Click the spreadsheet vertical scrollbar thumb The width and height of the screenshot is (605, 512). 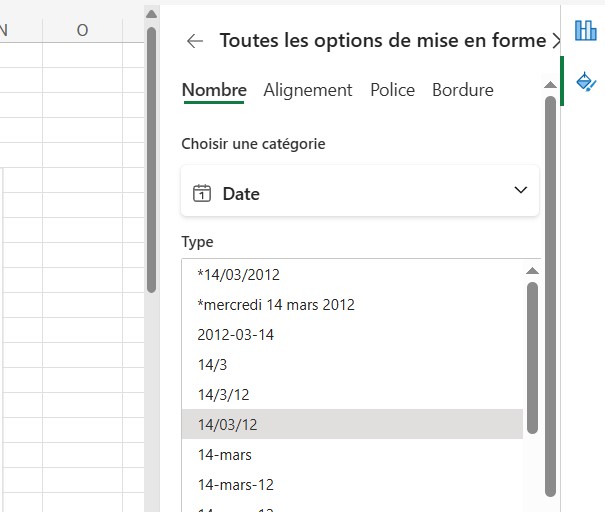[152, 160]
